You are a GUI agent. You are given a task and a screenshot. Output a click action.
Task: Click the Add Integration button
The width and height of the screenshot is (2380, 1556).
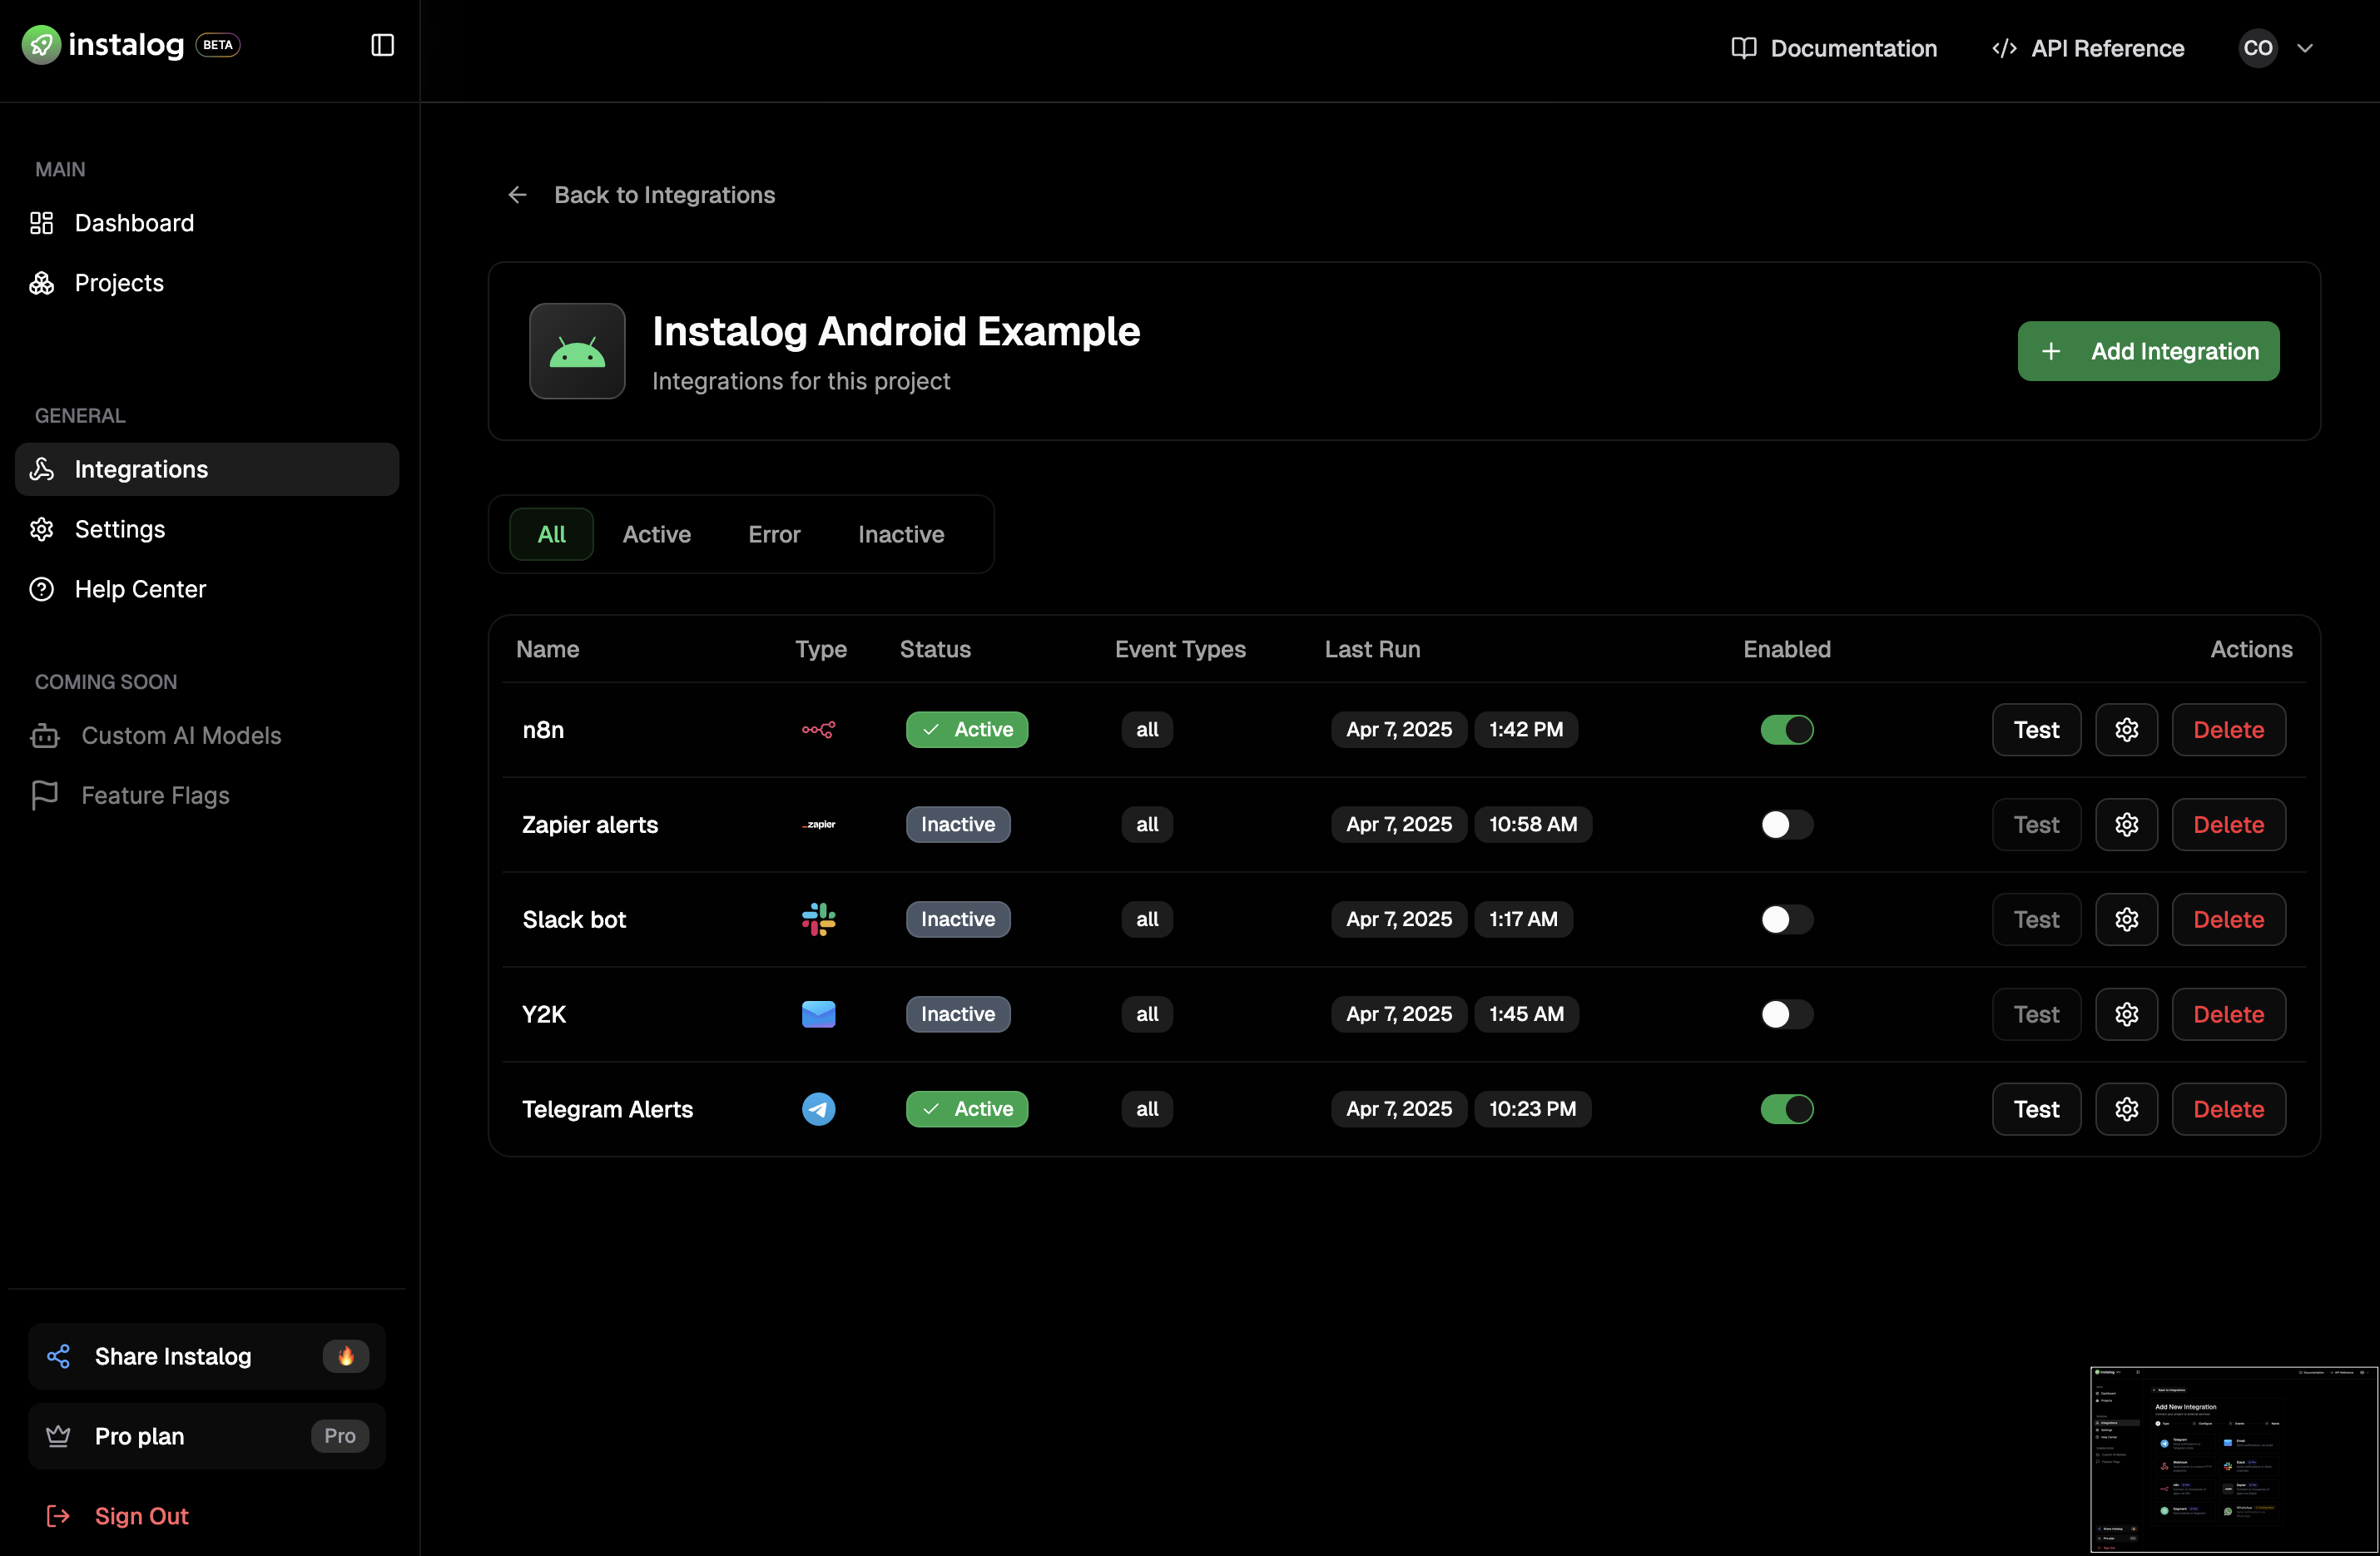[x=2147, y=351]
